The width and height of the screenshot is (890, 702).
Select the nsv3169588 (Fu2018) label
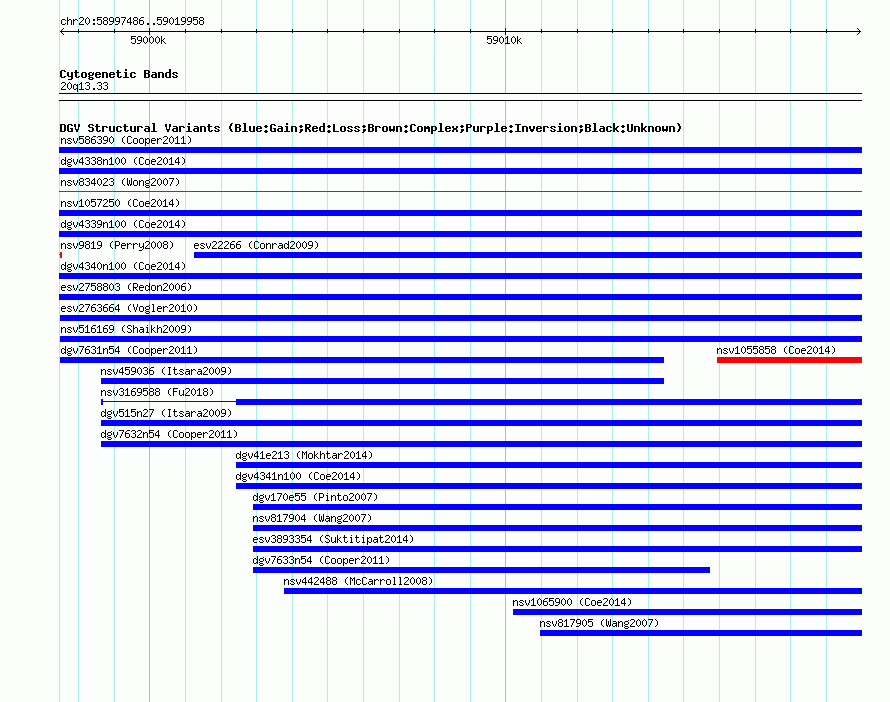[157, 392]
